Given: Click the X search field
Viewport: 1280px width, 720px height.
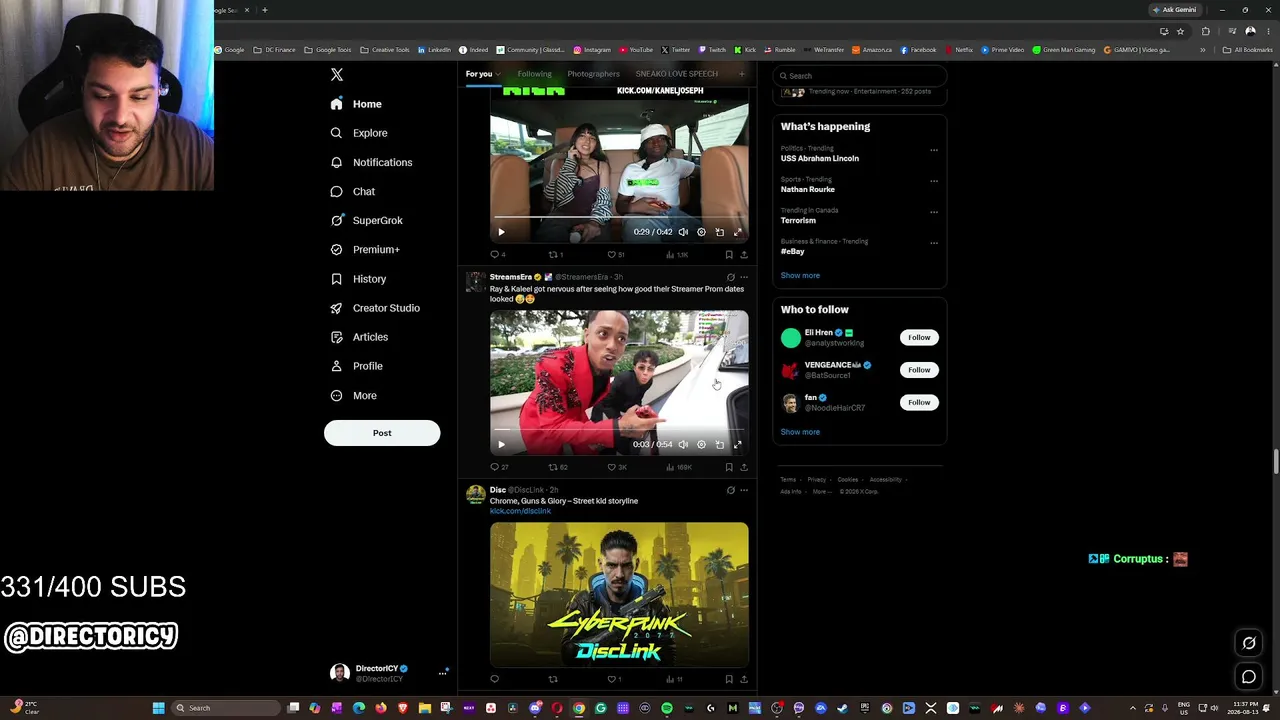Looking at the screenshot, I should [x=860, y=76].
